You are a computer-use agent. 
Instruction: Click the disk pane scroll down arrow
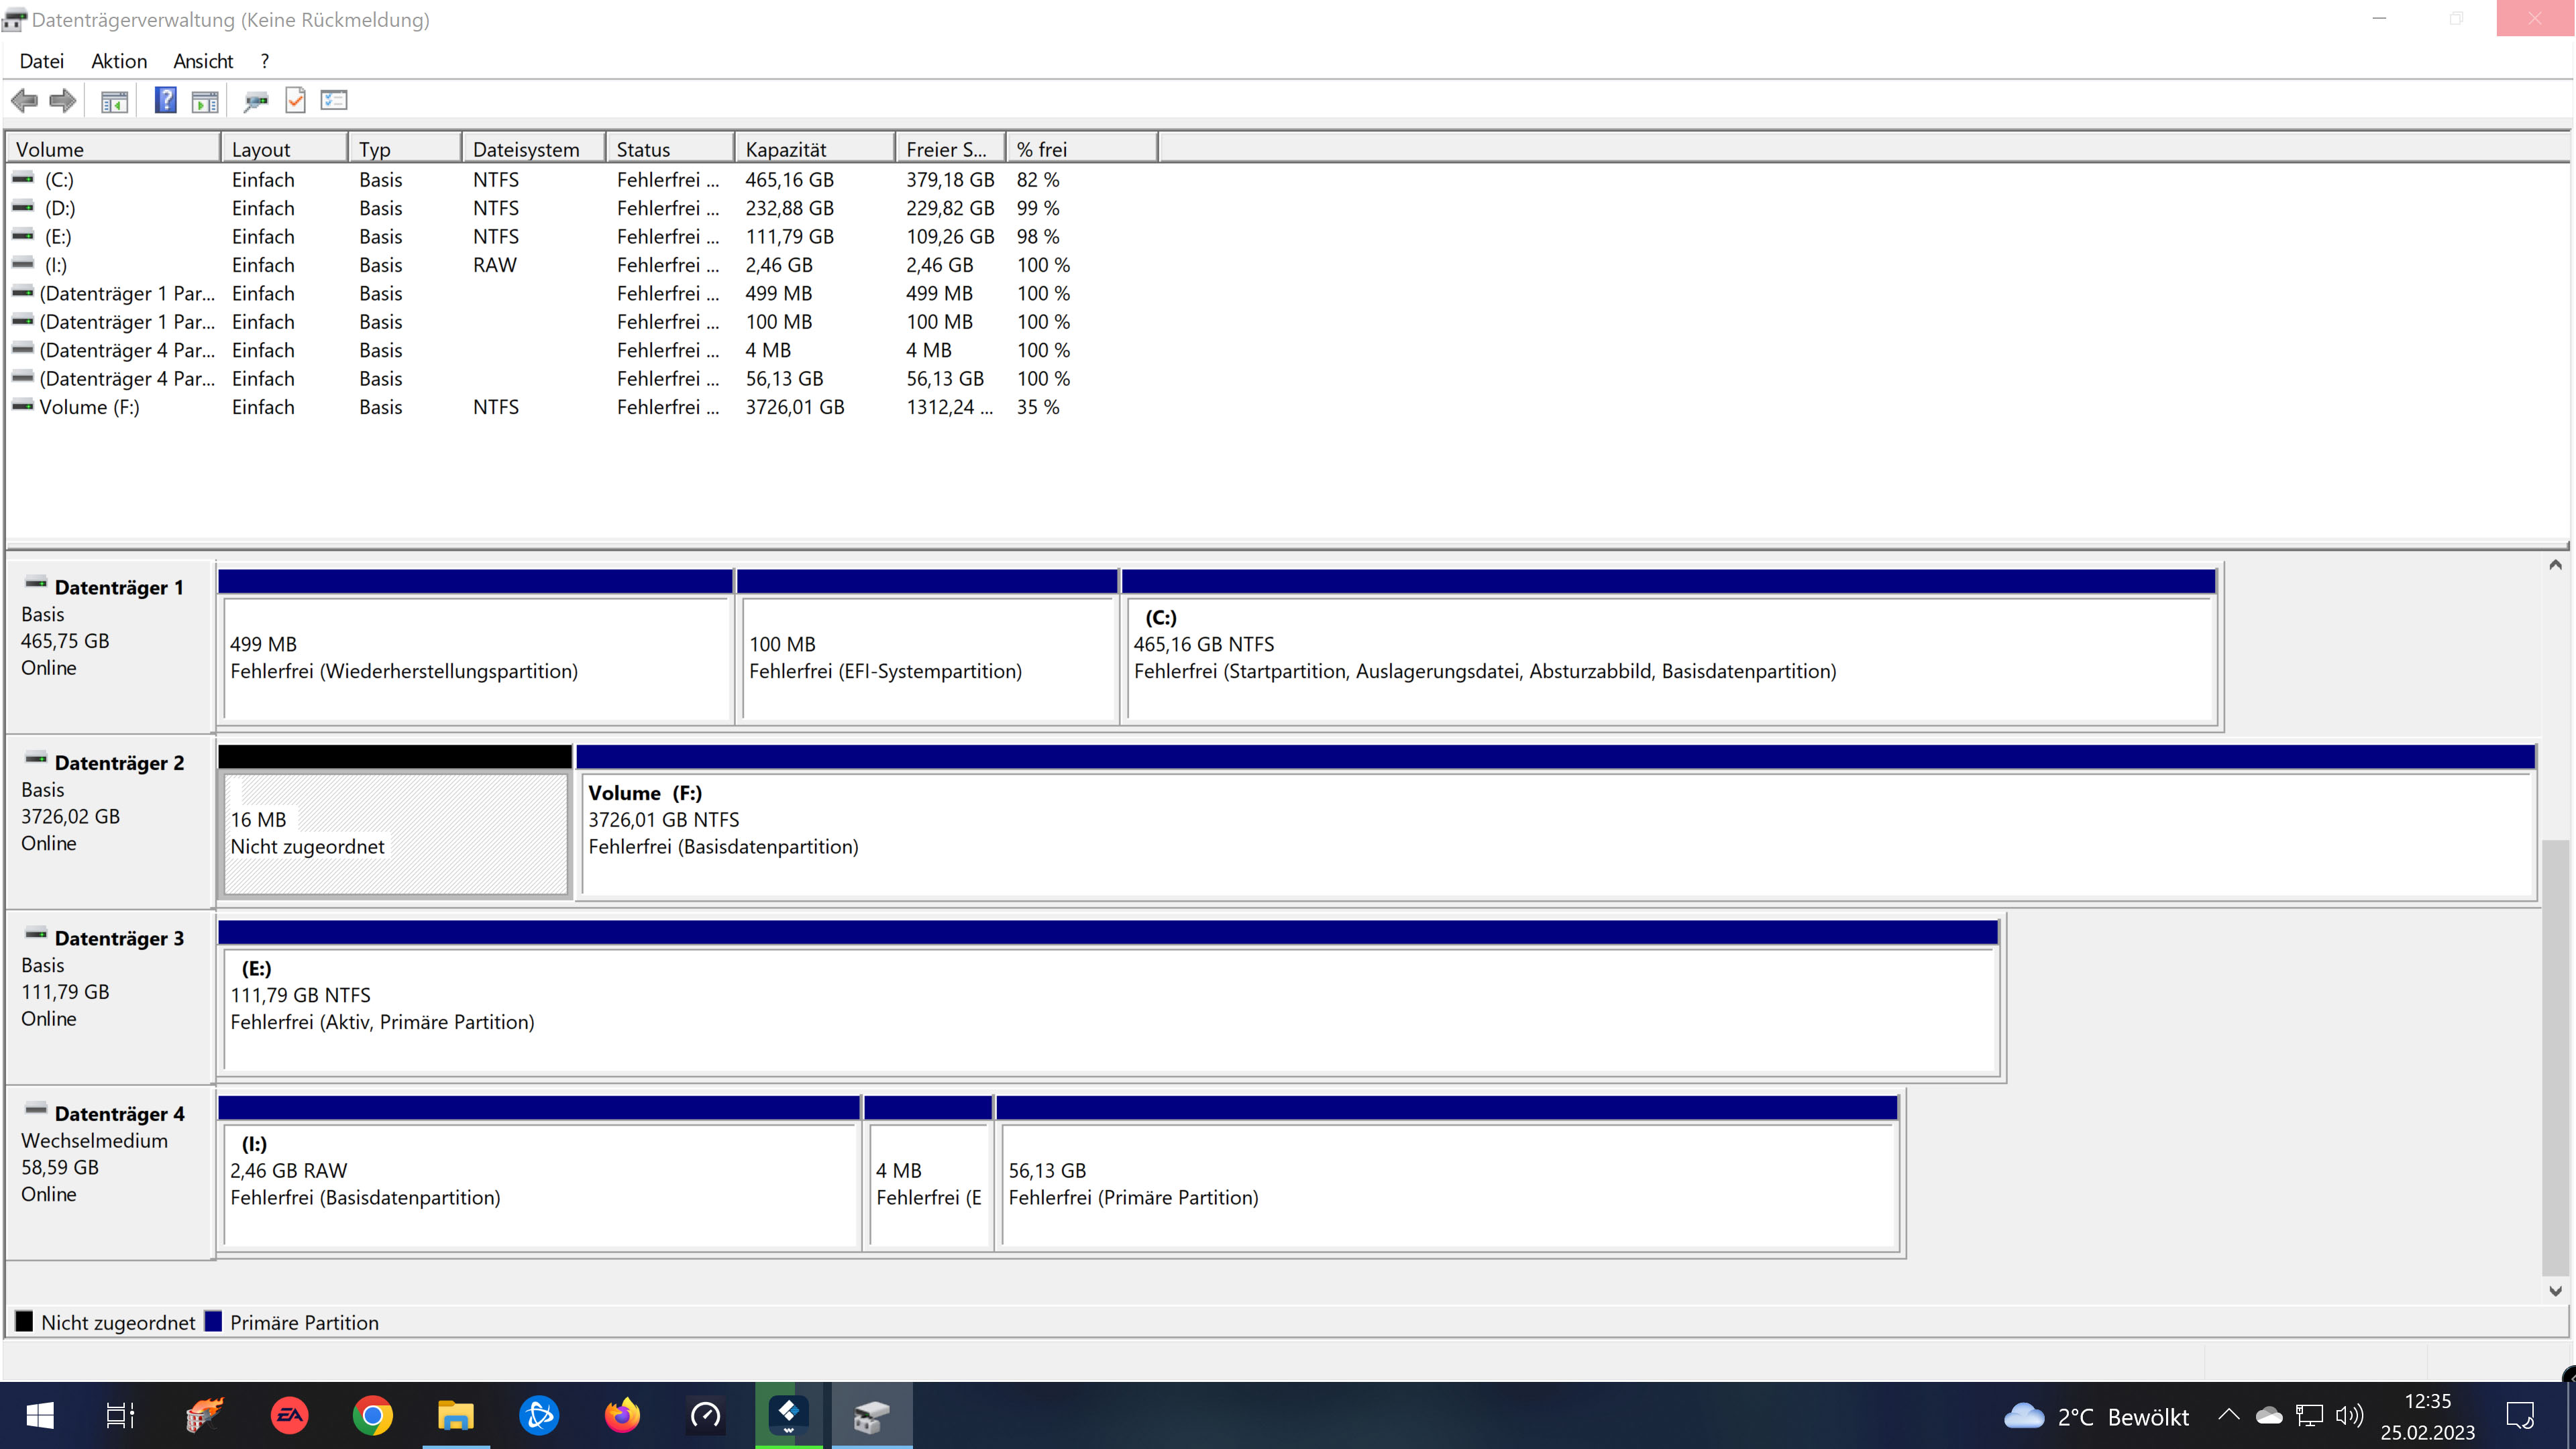pyautogui.click(x=2555, y=1291)
